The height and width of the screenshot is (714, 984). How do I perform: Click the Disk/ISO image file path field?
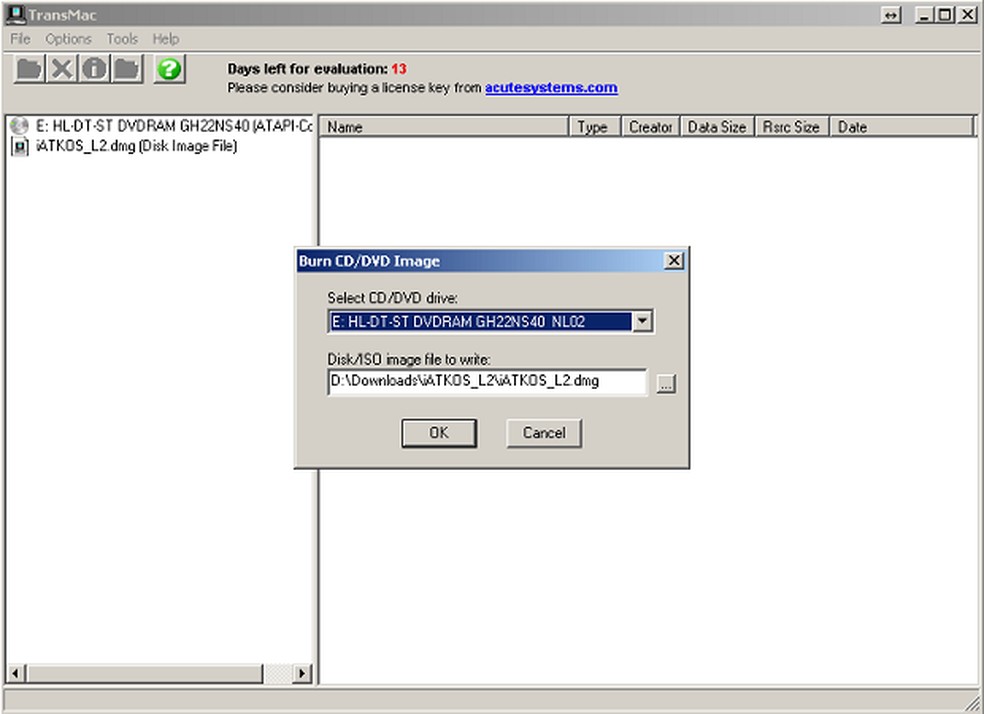pyautogui.click(x=487, y=381)
